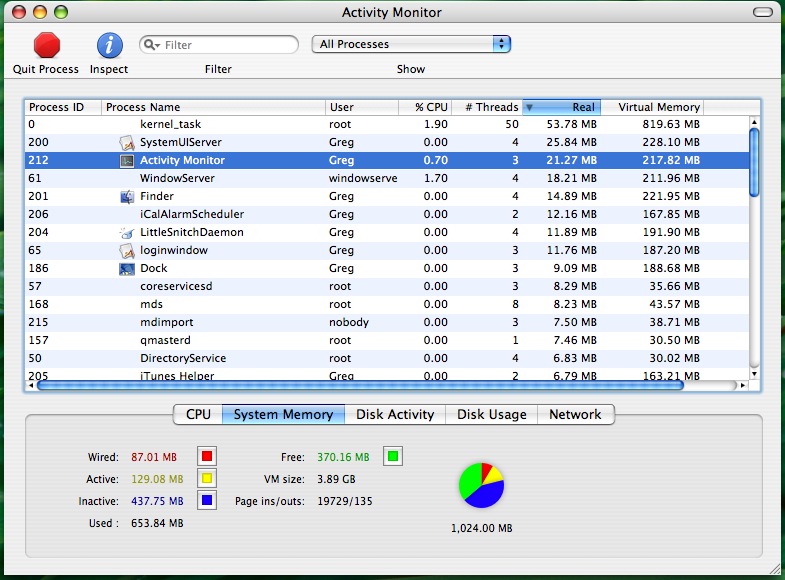Select the Dock process icon
Image resolution: width=785 pixels, height=580 pixels.
point(127,269)
